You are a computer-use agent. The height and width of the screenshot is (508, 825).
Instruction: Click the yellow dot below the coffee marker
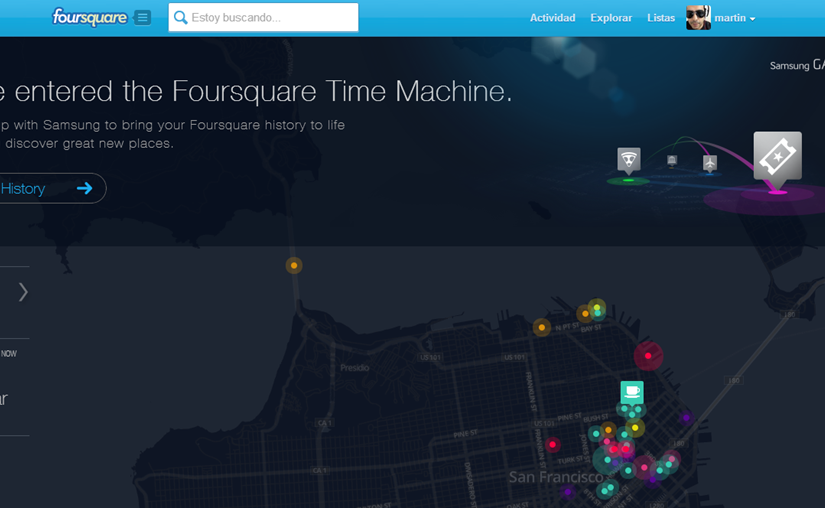(635, 428)
